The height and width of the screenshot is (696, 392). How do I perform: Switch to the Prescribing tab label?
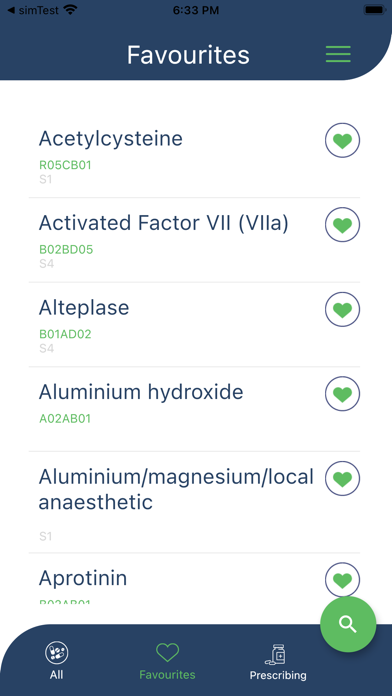(x=278, y=676)
